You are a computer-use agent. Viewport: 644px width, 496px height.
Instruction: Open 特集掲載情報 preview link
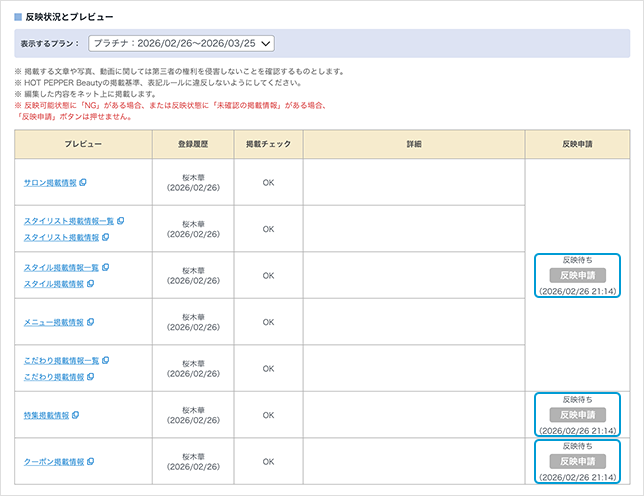(x=46, y=416)
